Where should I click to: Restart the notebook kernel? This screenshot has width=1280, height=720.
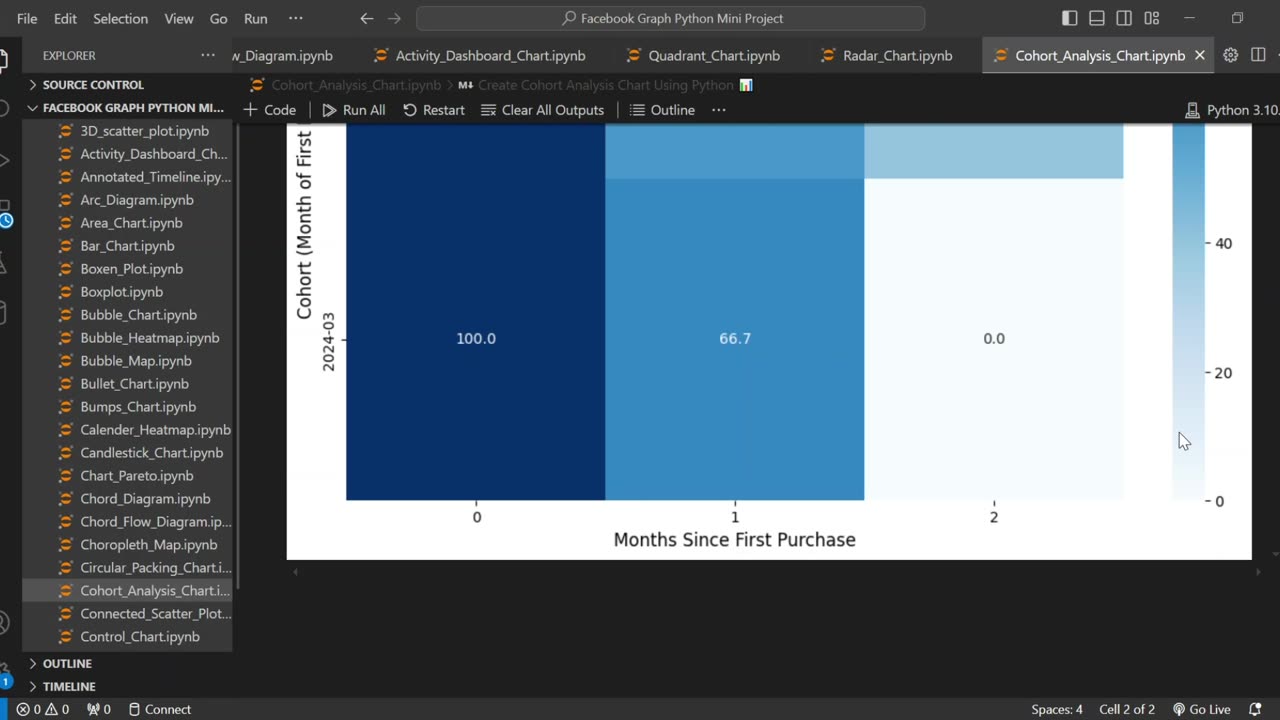tap(434, 110)
